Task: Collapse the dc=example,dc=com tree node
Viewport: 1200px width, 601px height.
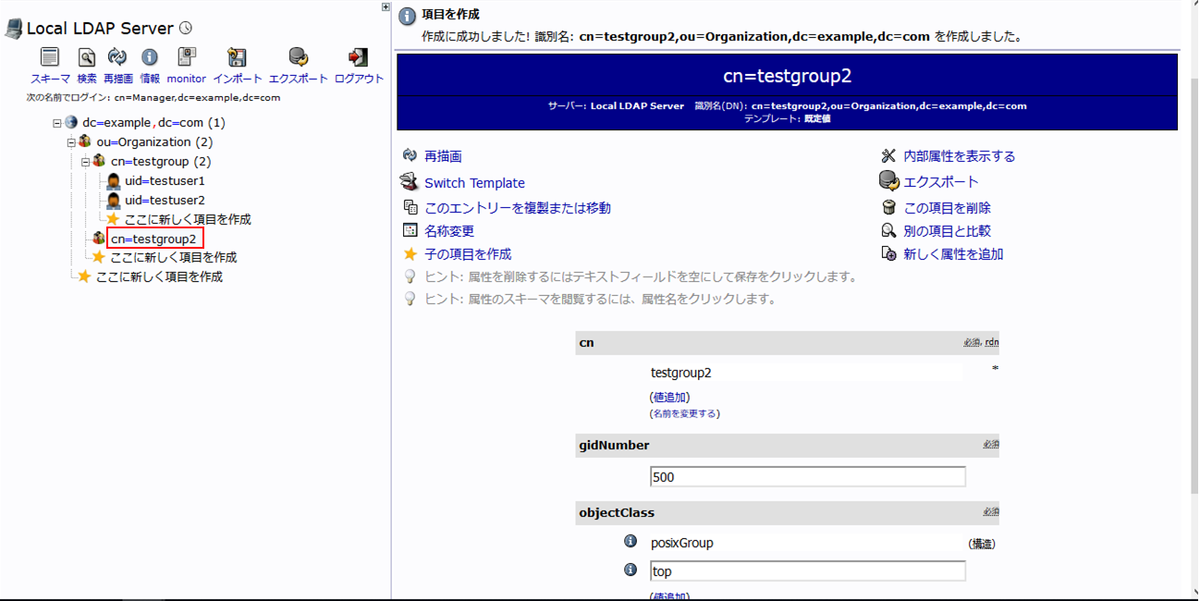Action: [58, 123]
